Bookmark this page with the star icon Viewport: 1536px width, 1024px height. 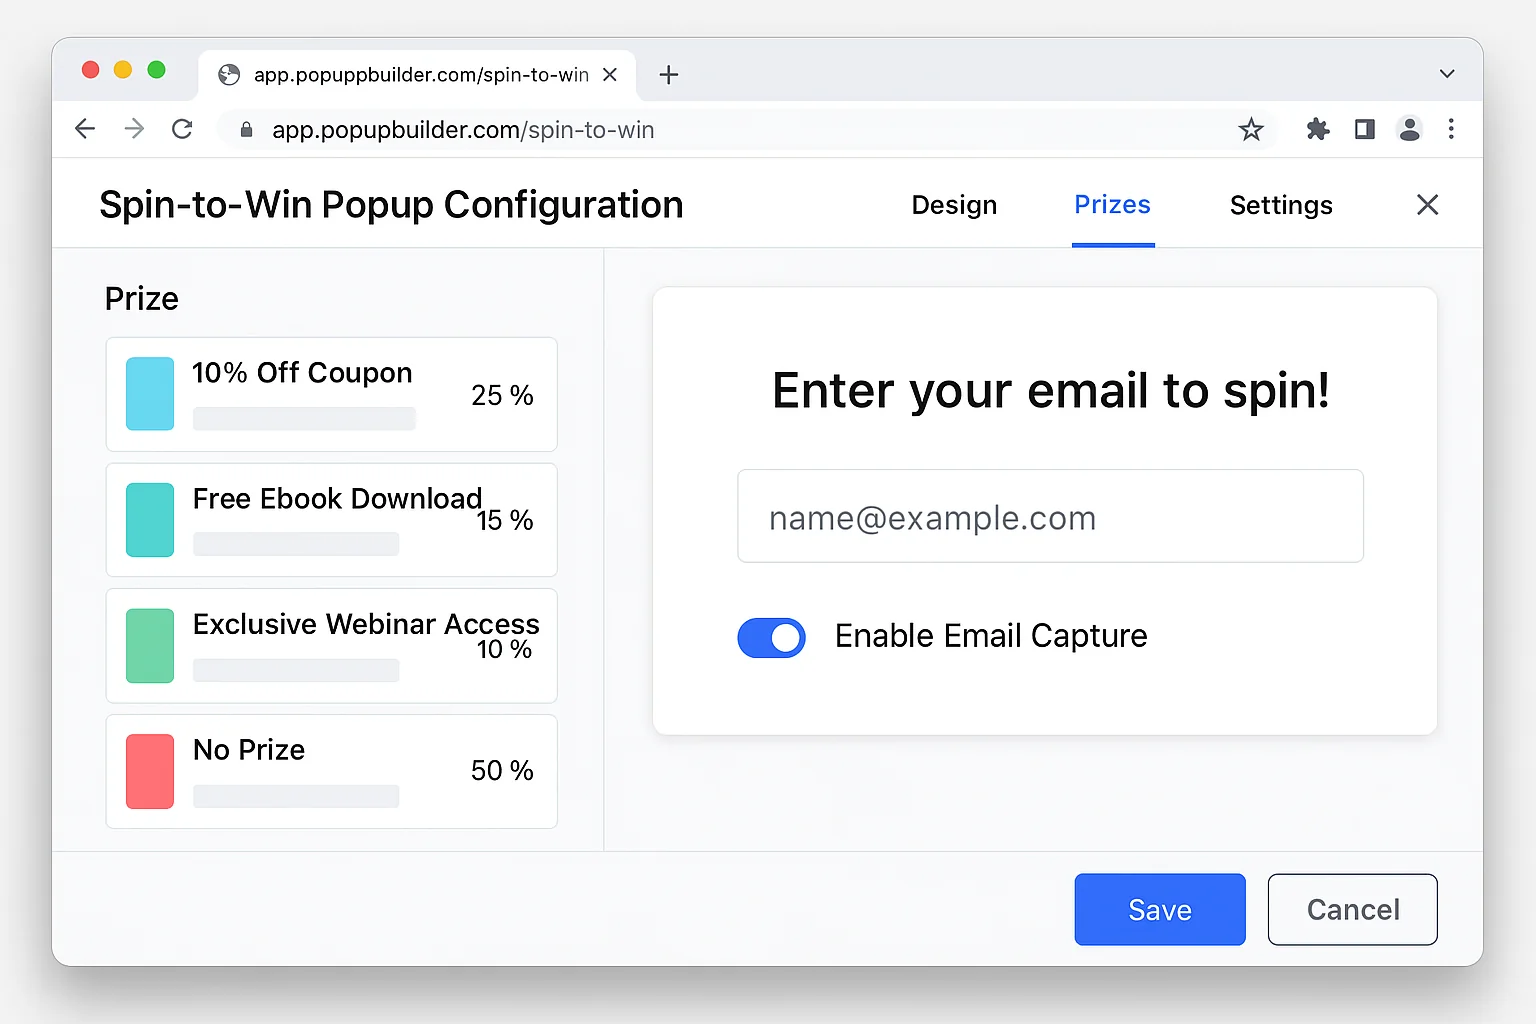pos(1251,129)
